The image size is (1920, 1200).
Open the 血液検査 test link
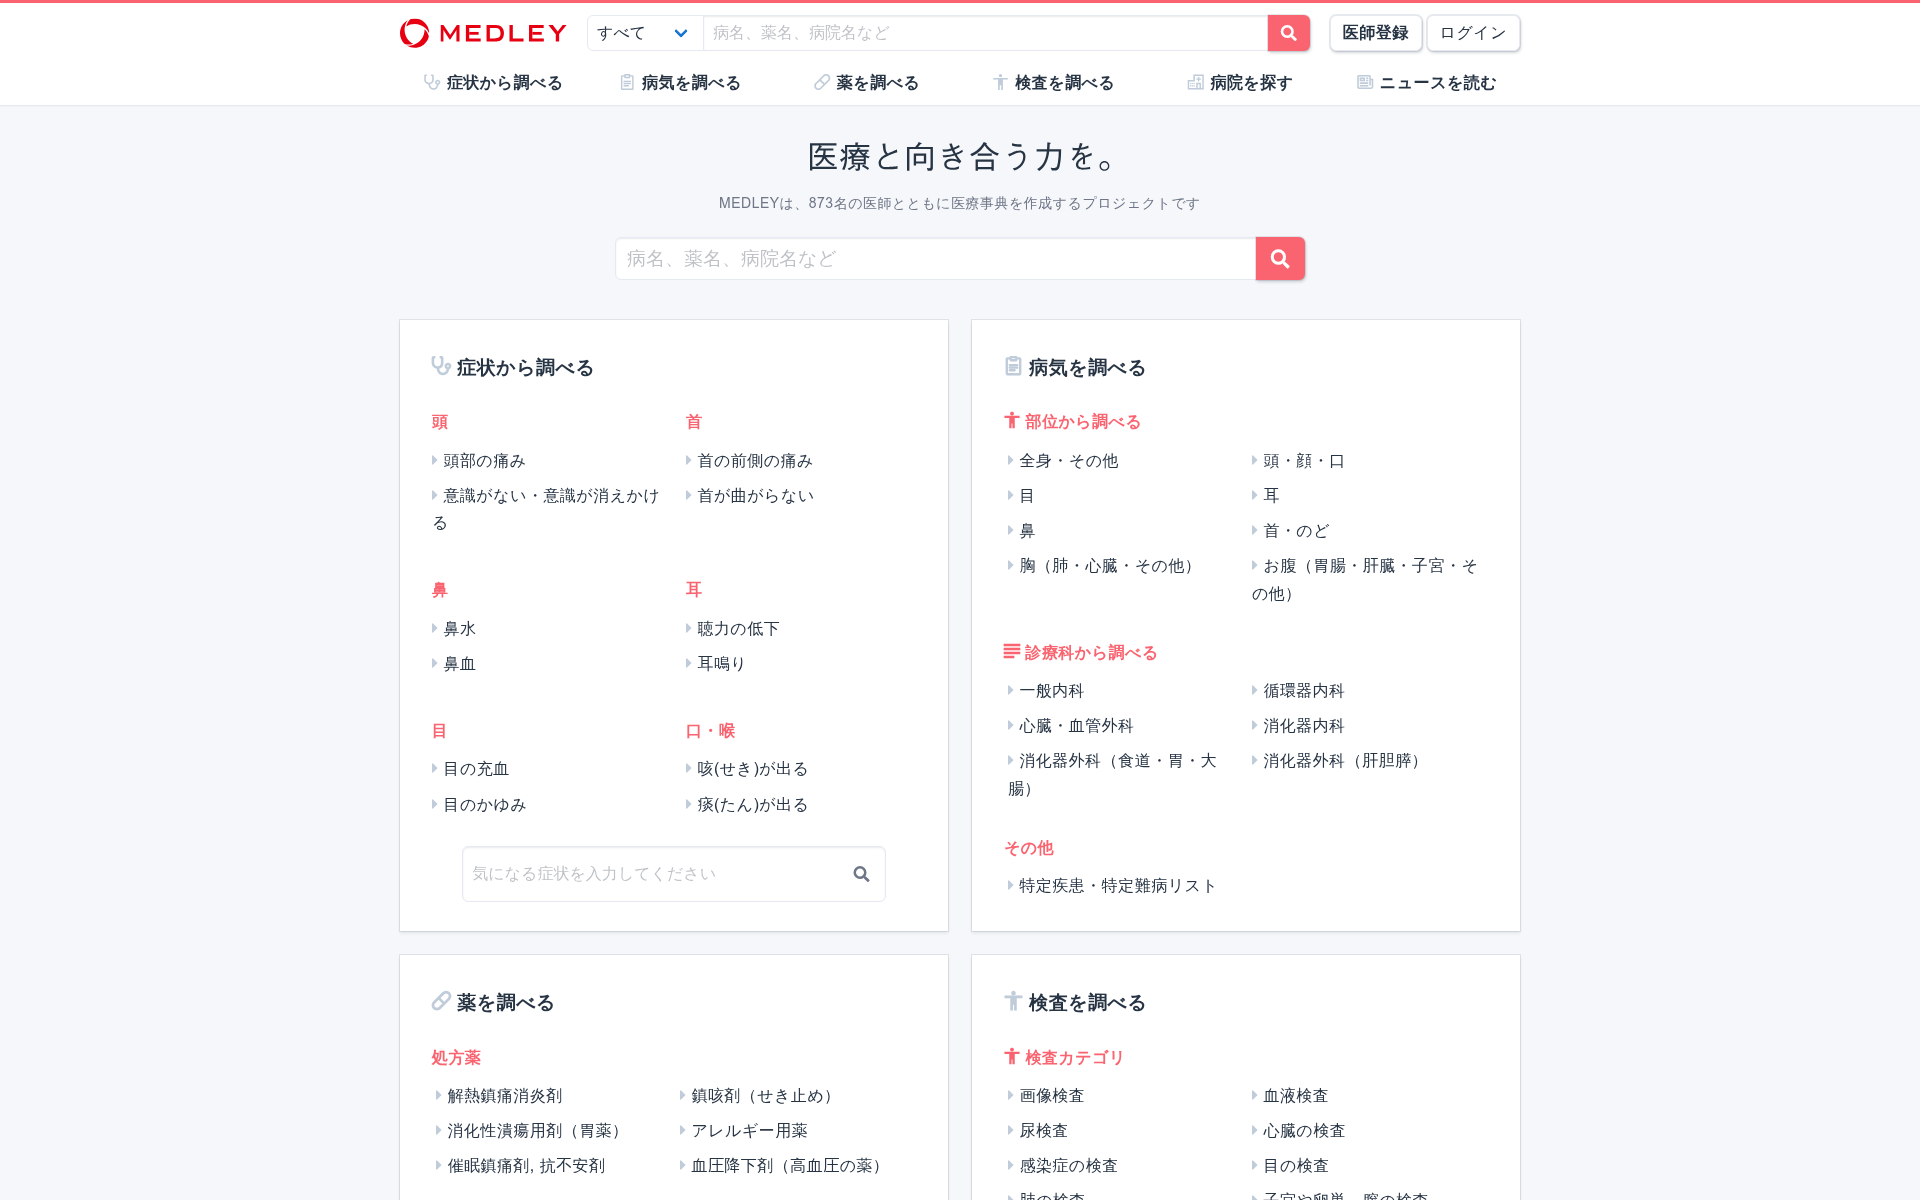coord(1296,1096)
